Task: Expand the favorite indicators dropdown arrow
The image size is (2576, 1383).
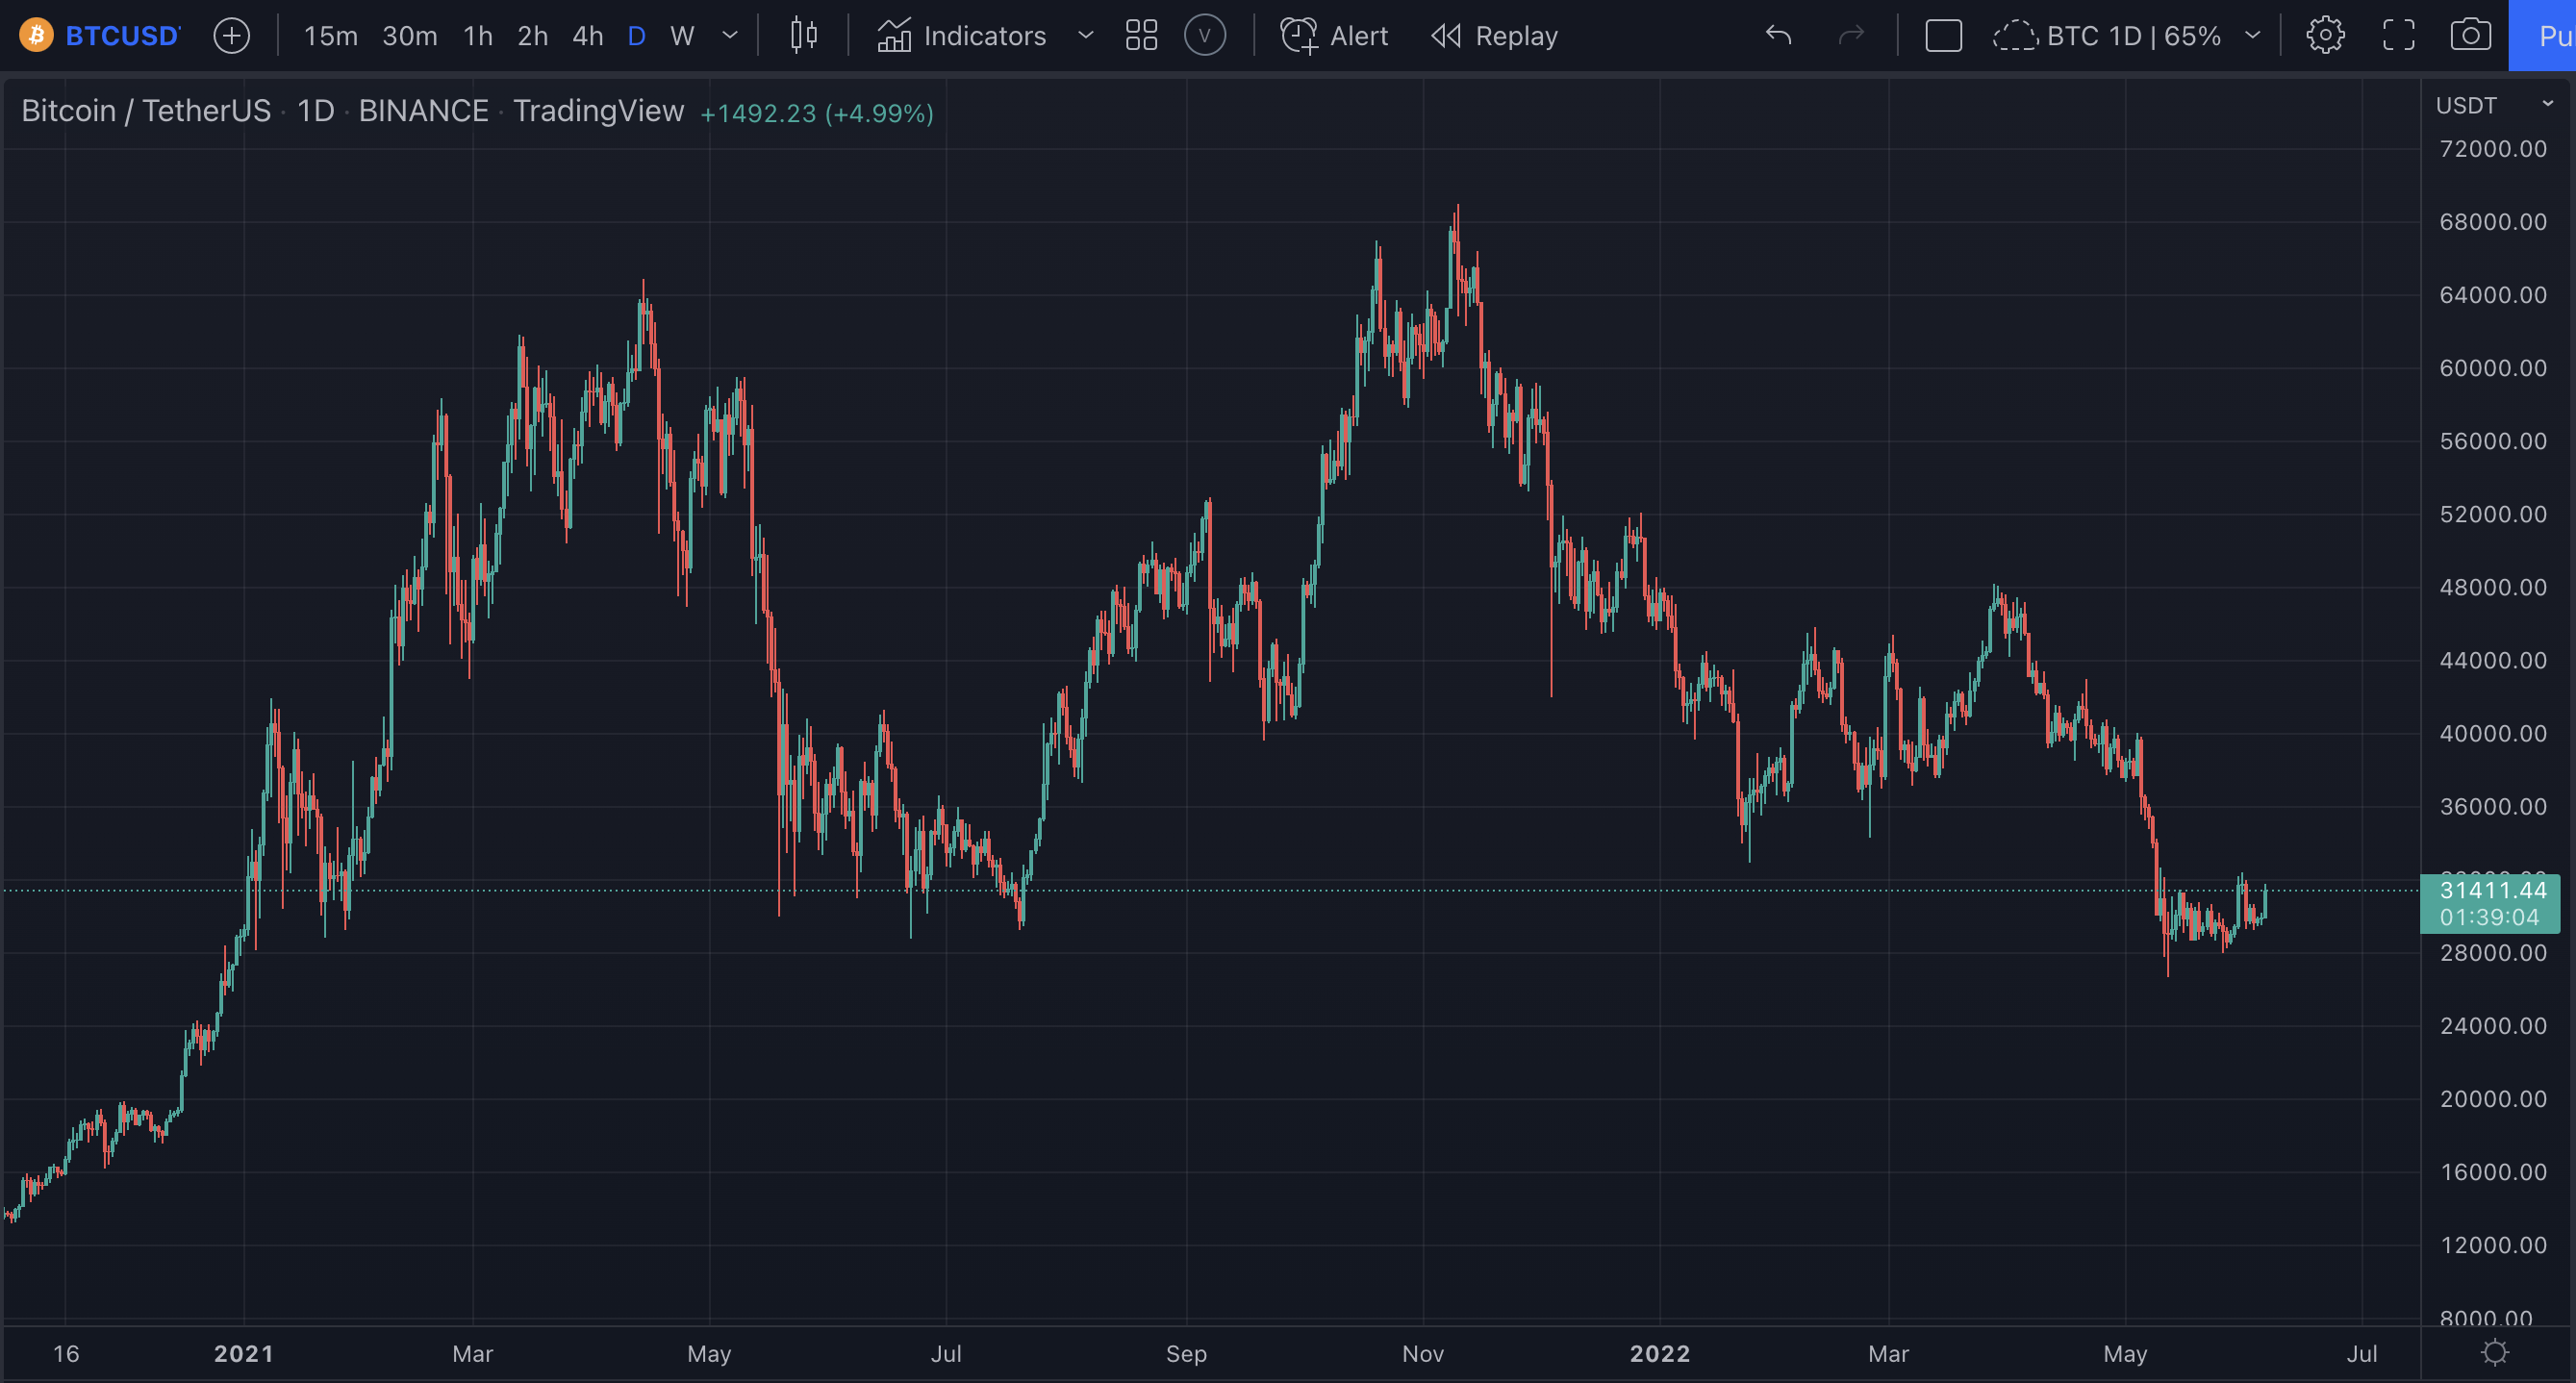Action: pyautogui.click(x=1085, y=36)
